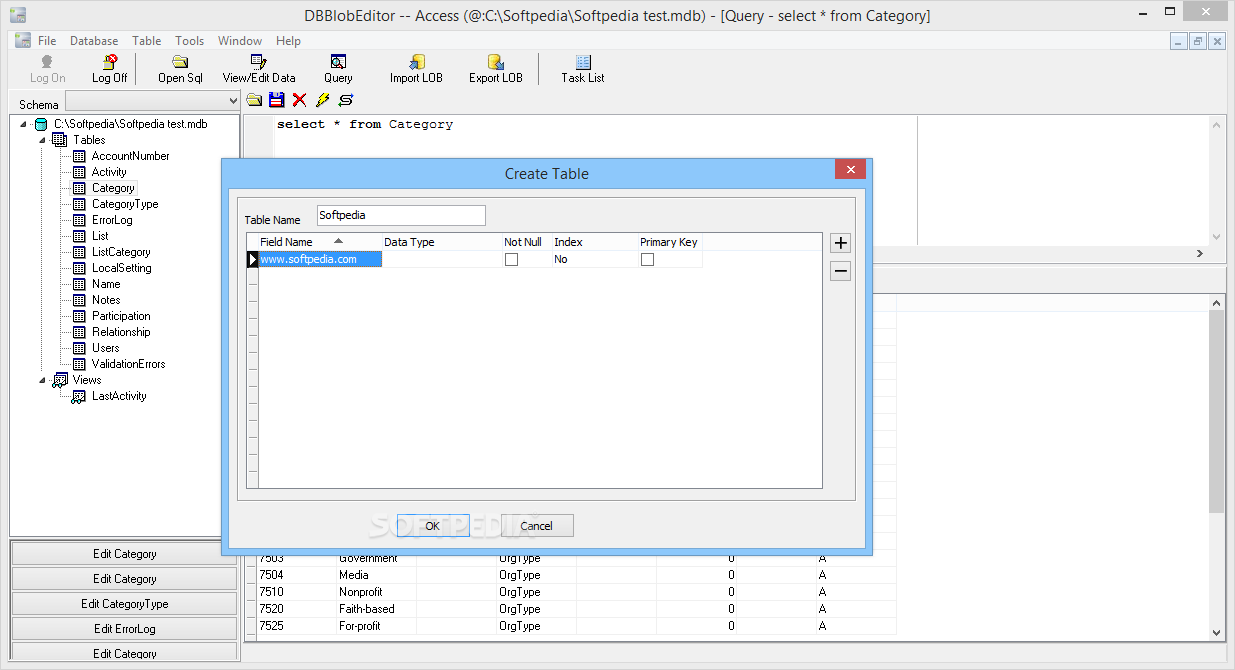The height and width of the screenshot is (670, 1235).
Task: Click the Data Type column header
Action: pyautogui.click(x=441, y=242)
